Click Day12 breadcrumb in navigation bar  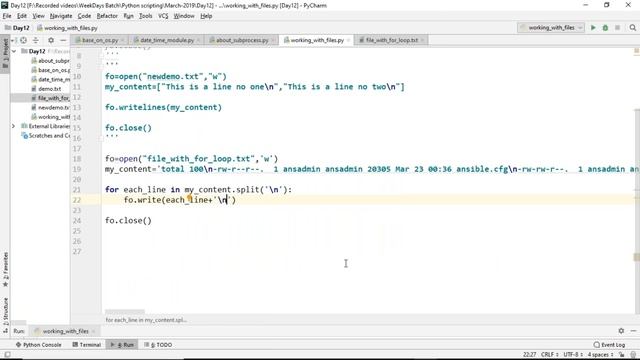[17, 28]
